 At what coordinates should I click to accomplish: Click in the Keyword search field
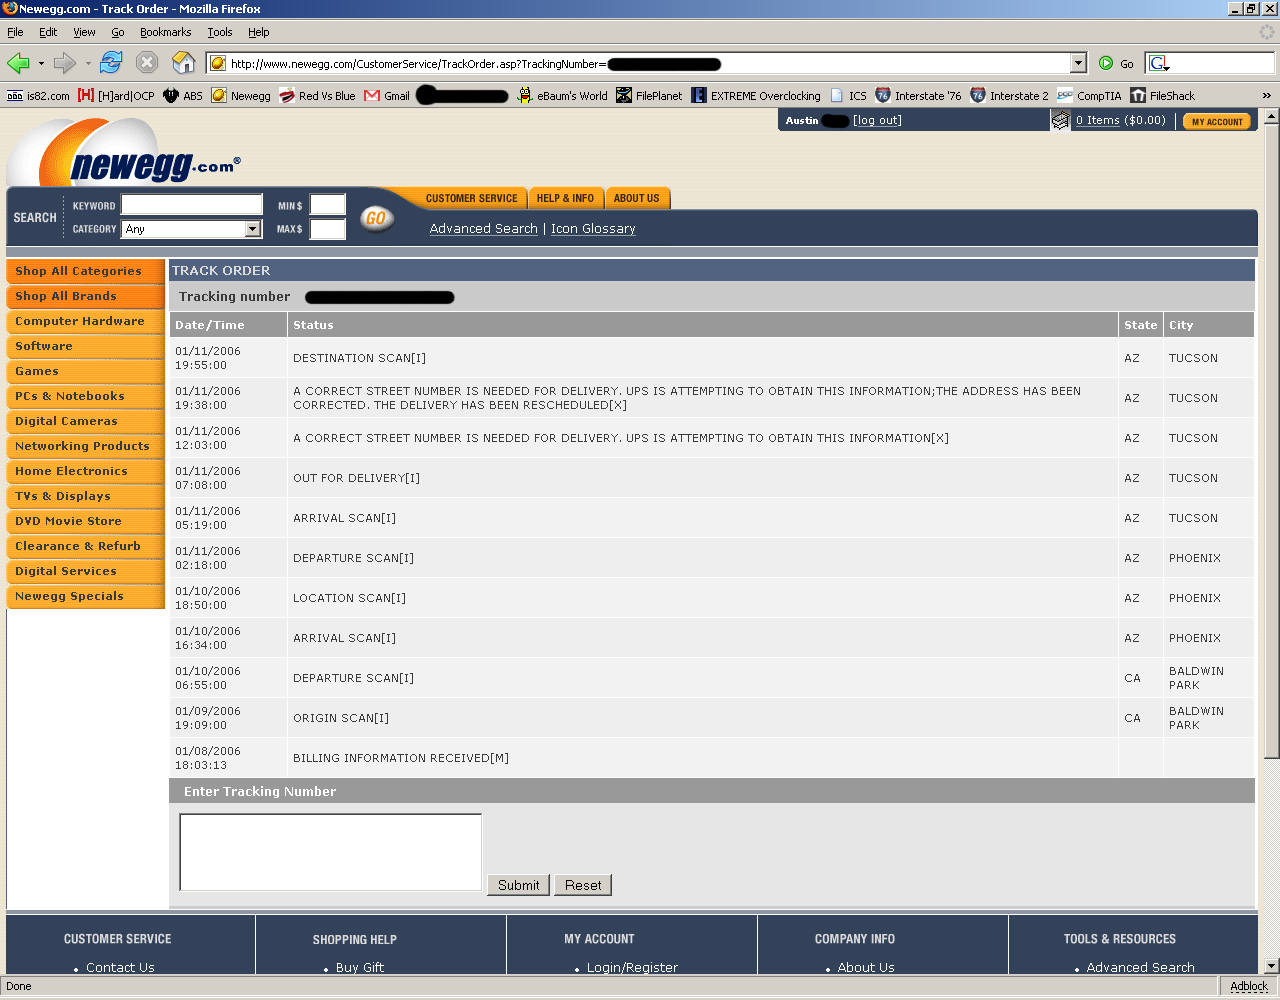(191, 205)
